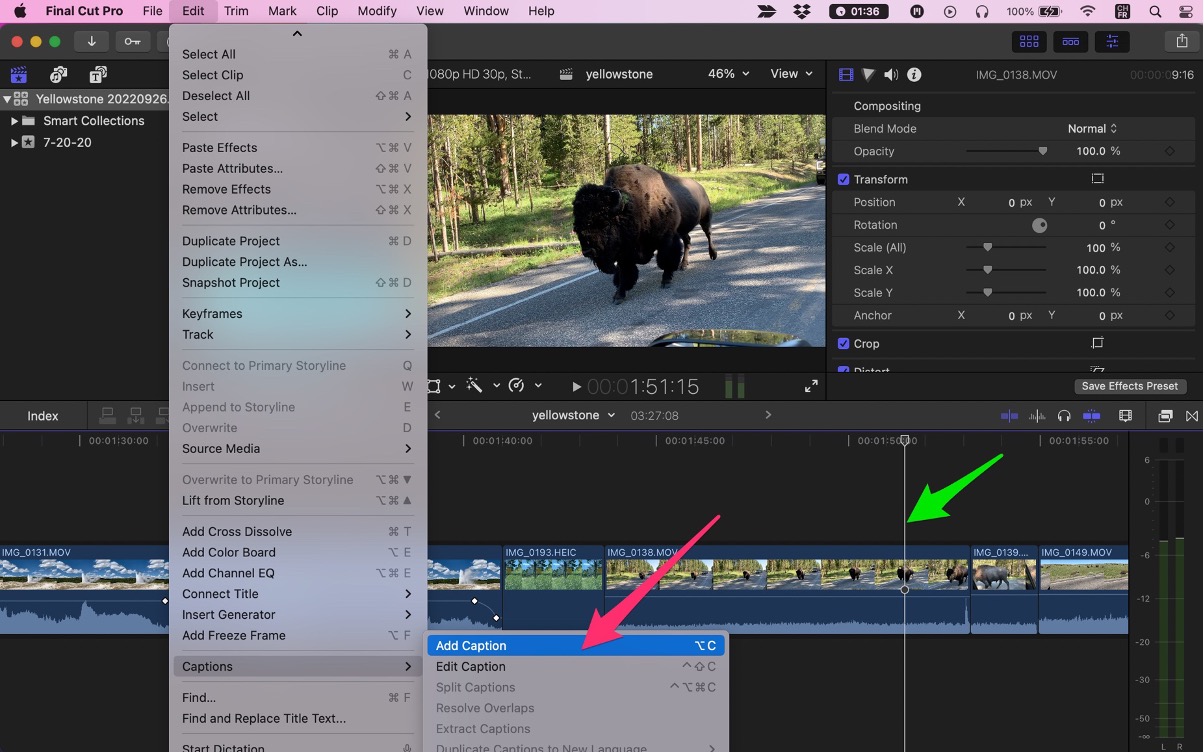Select the IMG_0193.HEIC clip in timeline
This screenshot has width=1204, height=752.
[x=554, y=590]
